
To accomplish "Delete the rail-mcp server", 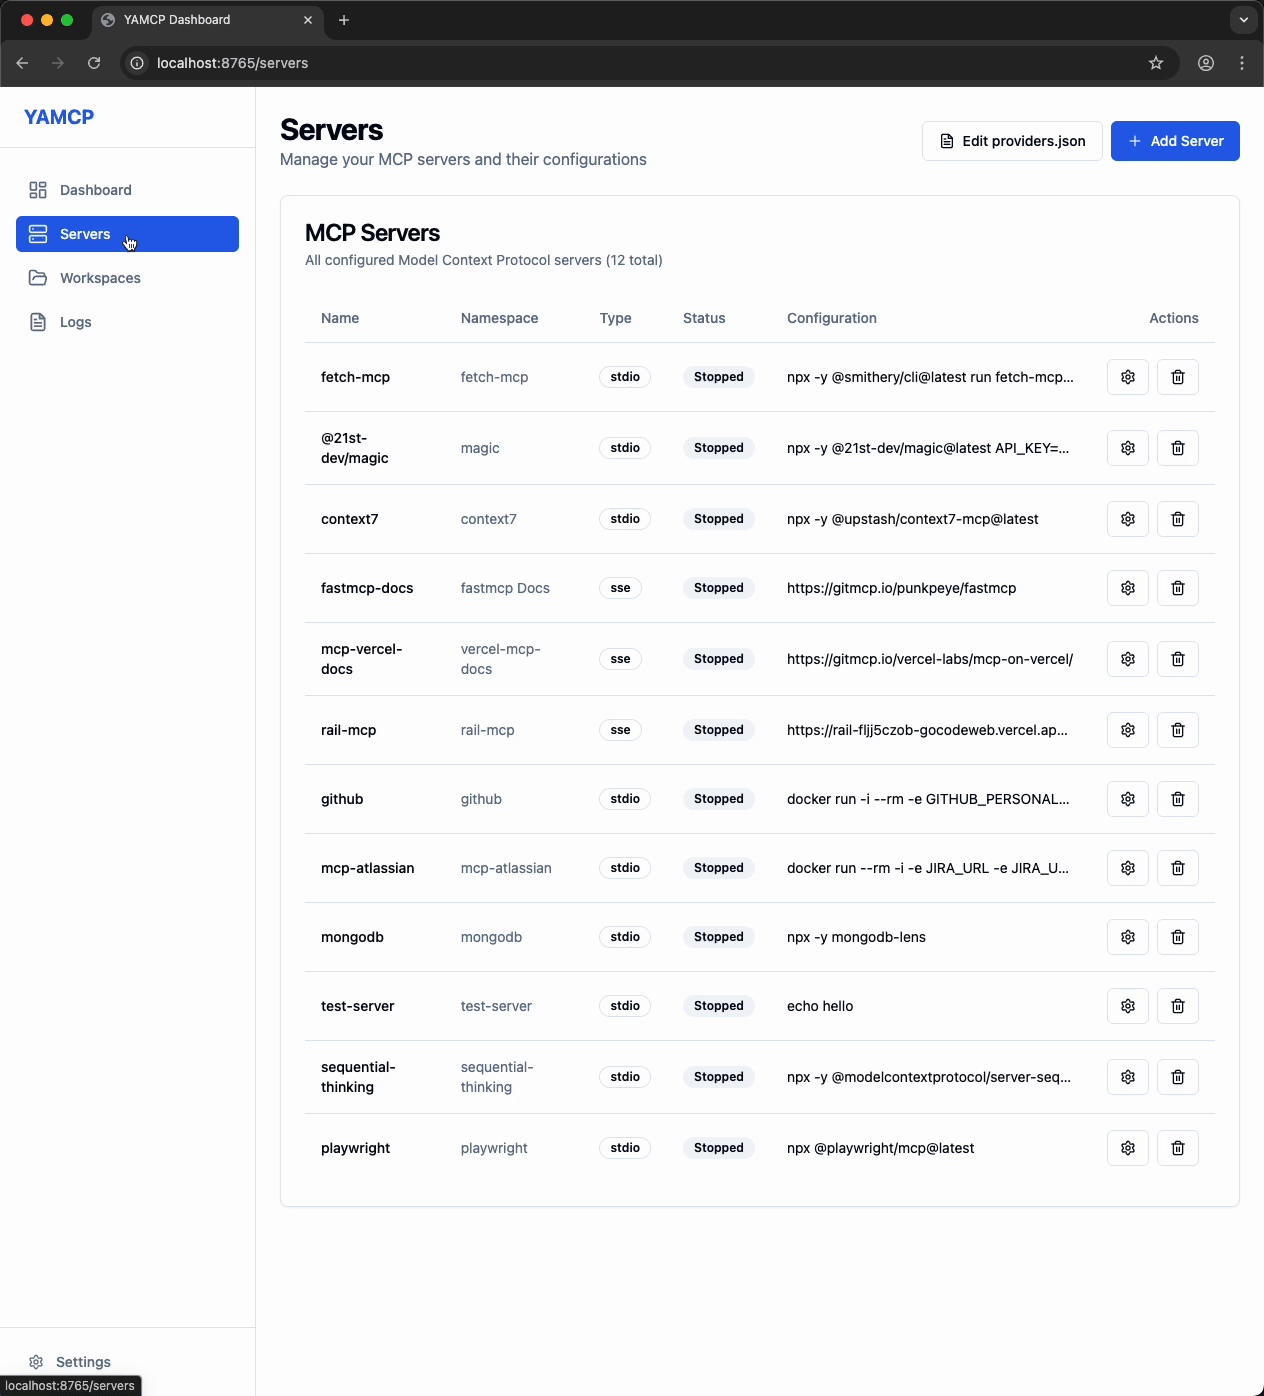I will click(1178, 730).
